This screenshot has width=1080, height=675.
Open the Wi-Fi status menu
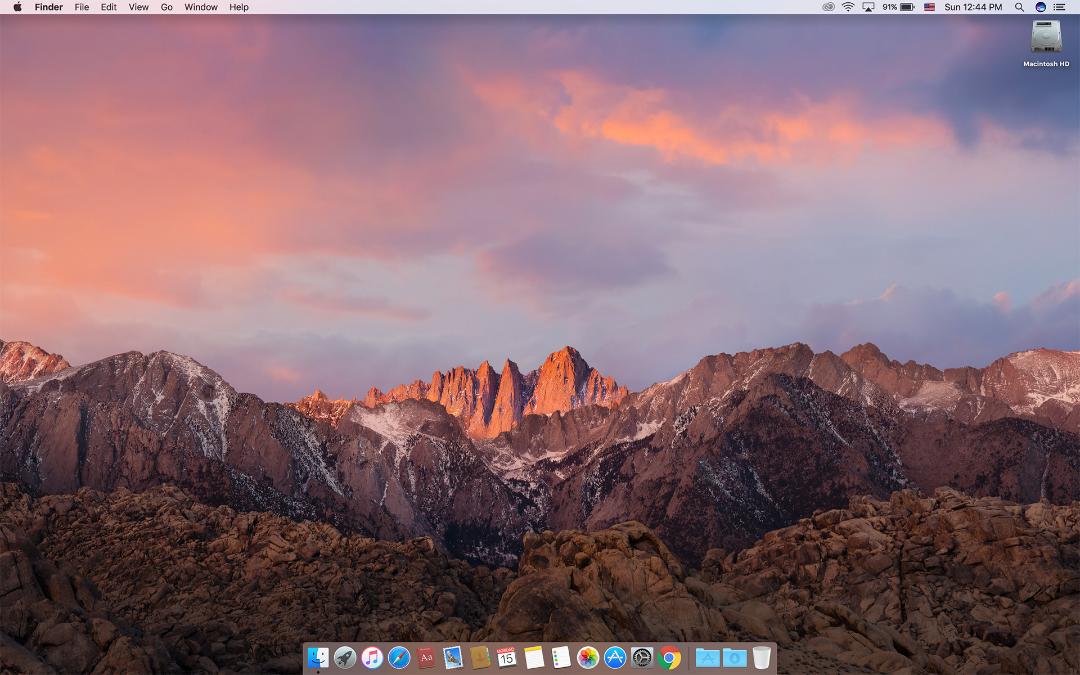[x=848, y=7]
